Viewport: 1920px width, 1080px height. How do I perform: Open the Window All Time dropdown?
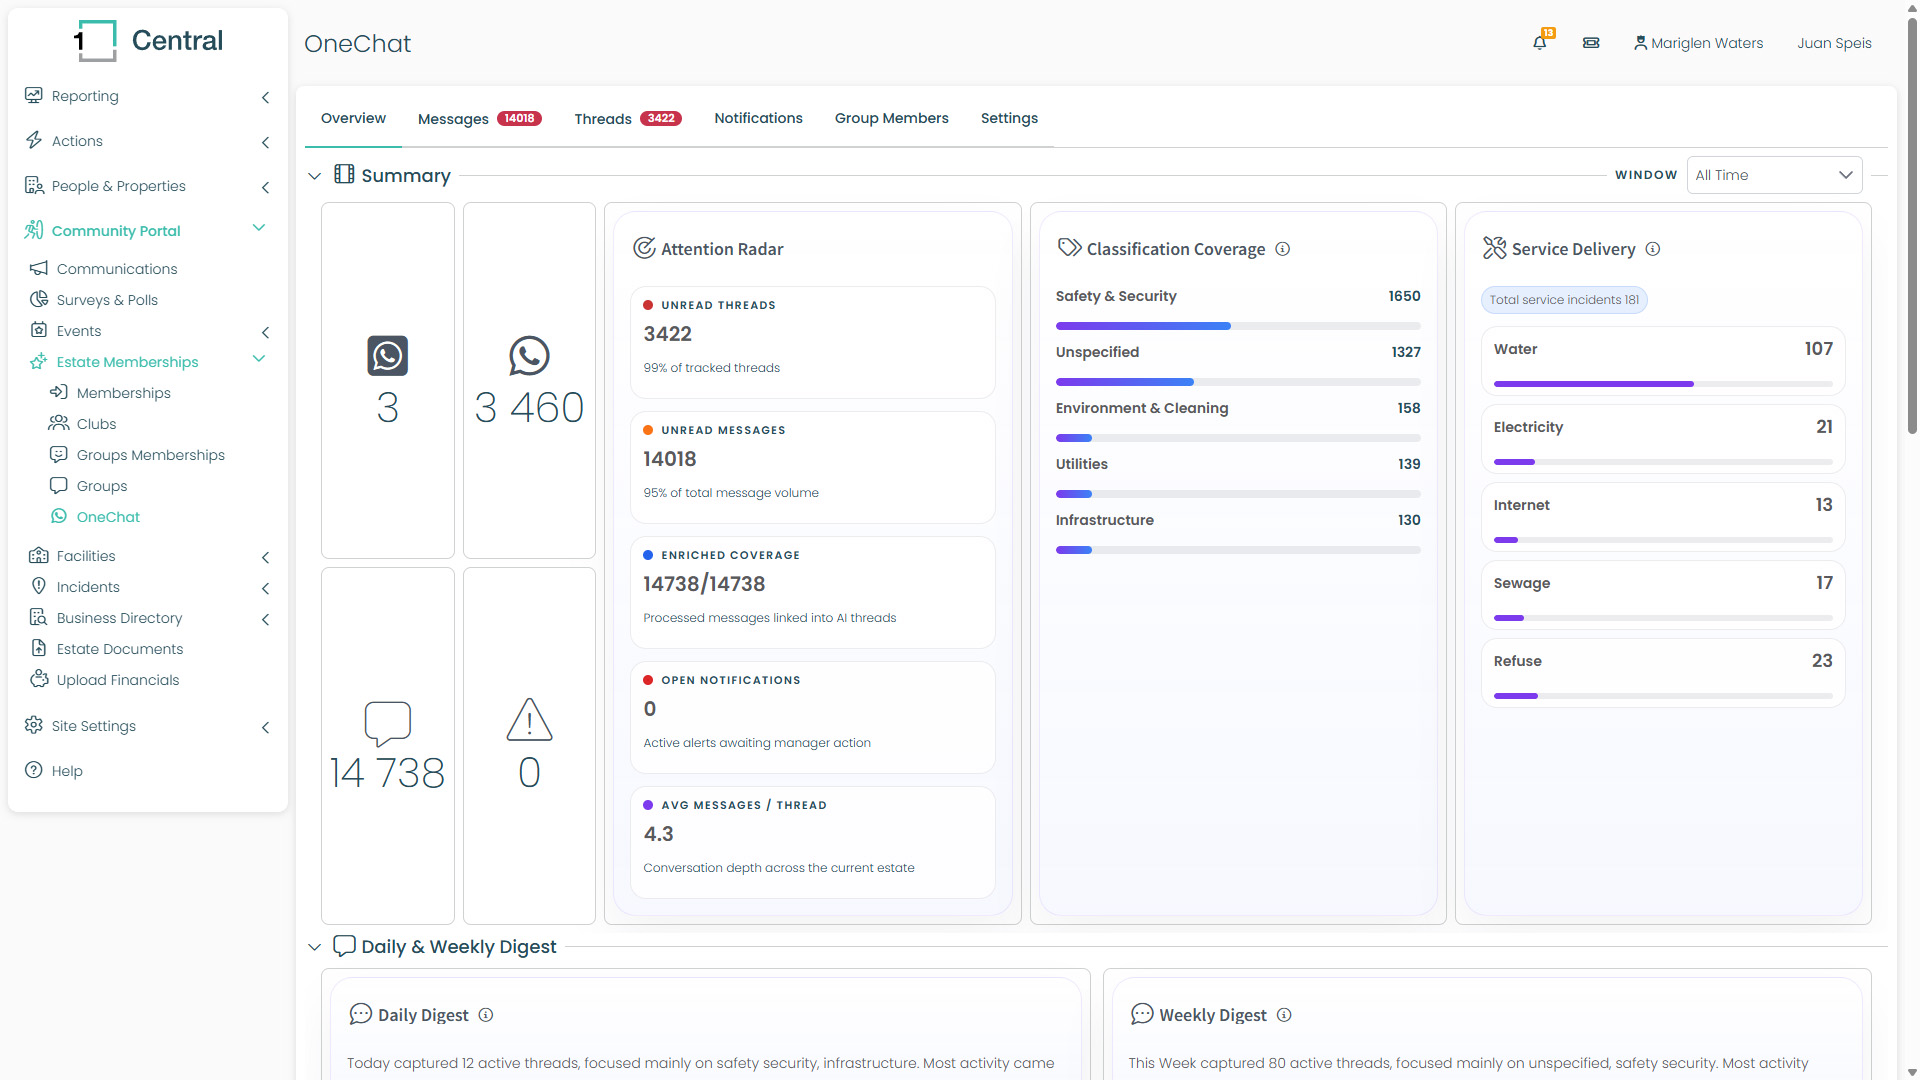pyautogui.click(x=1774, y=175)
